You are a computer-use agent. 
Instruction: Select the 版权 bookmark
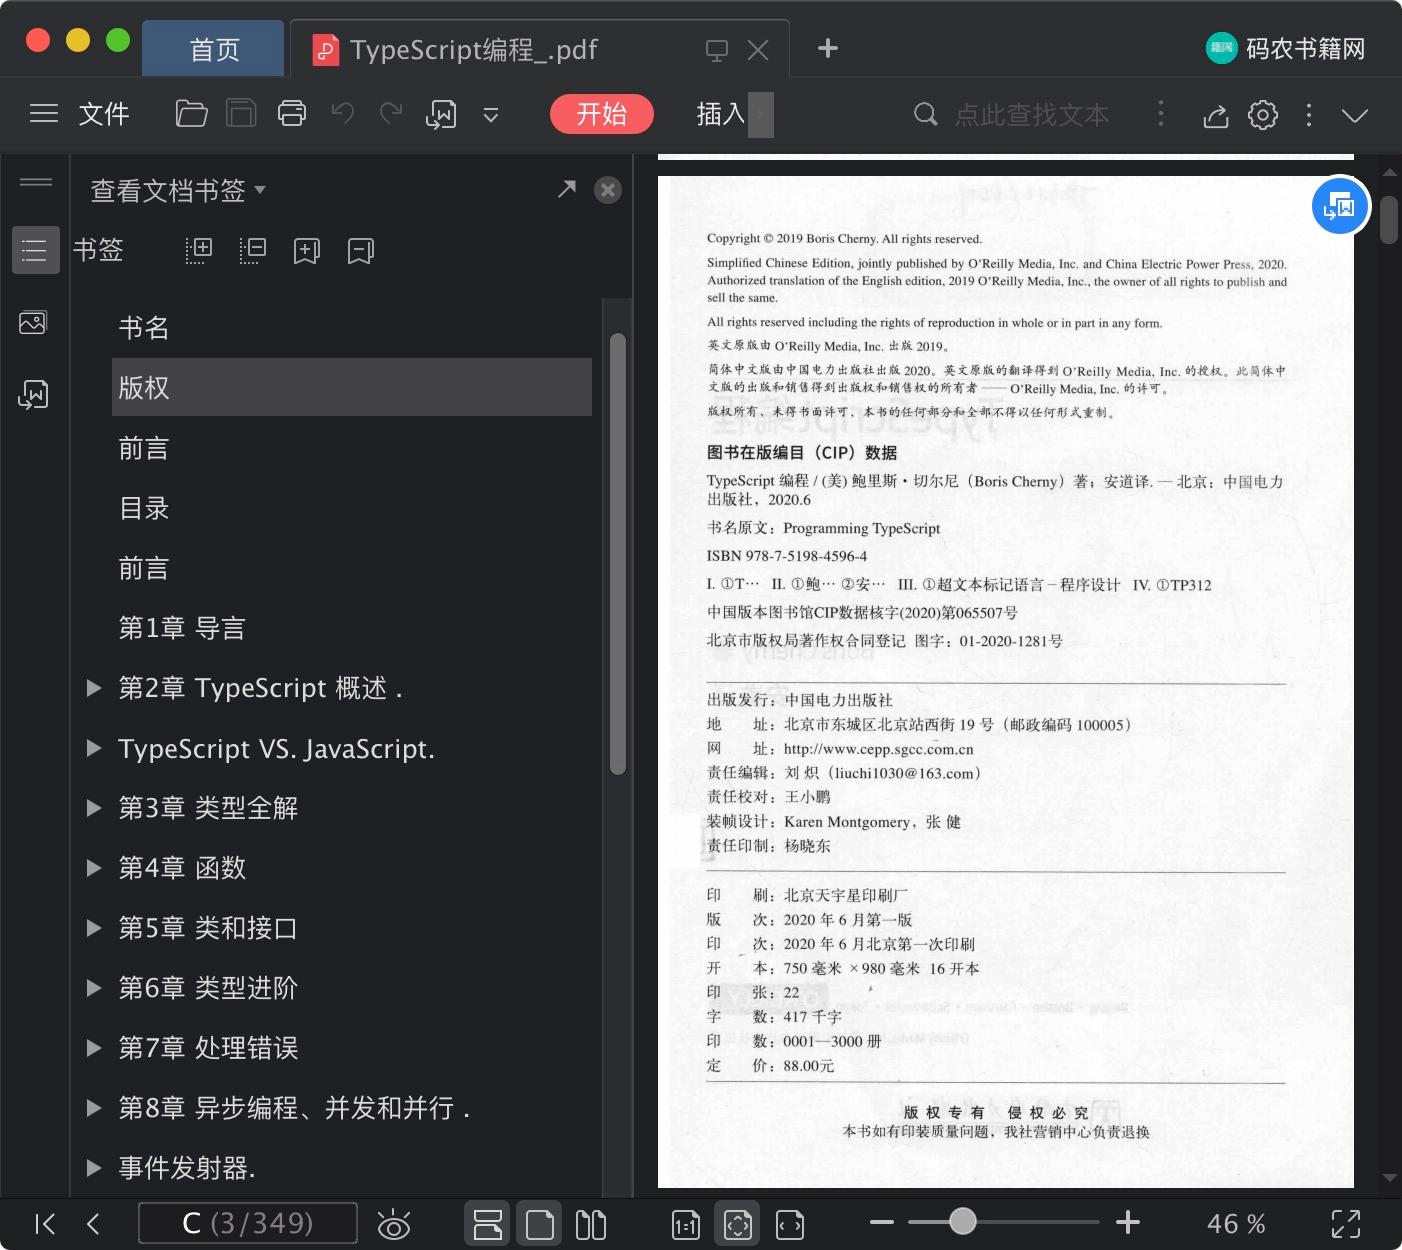pyautogui.click(x=351, y=387)
